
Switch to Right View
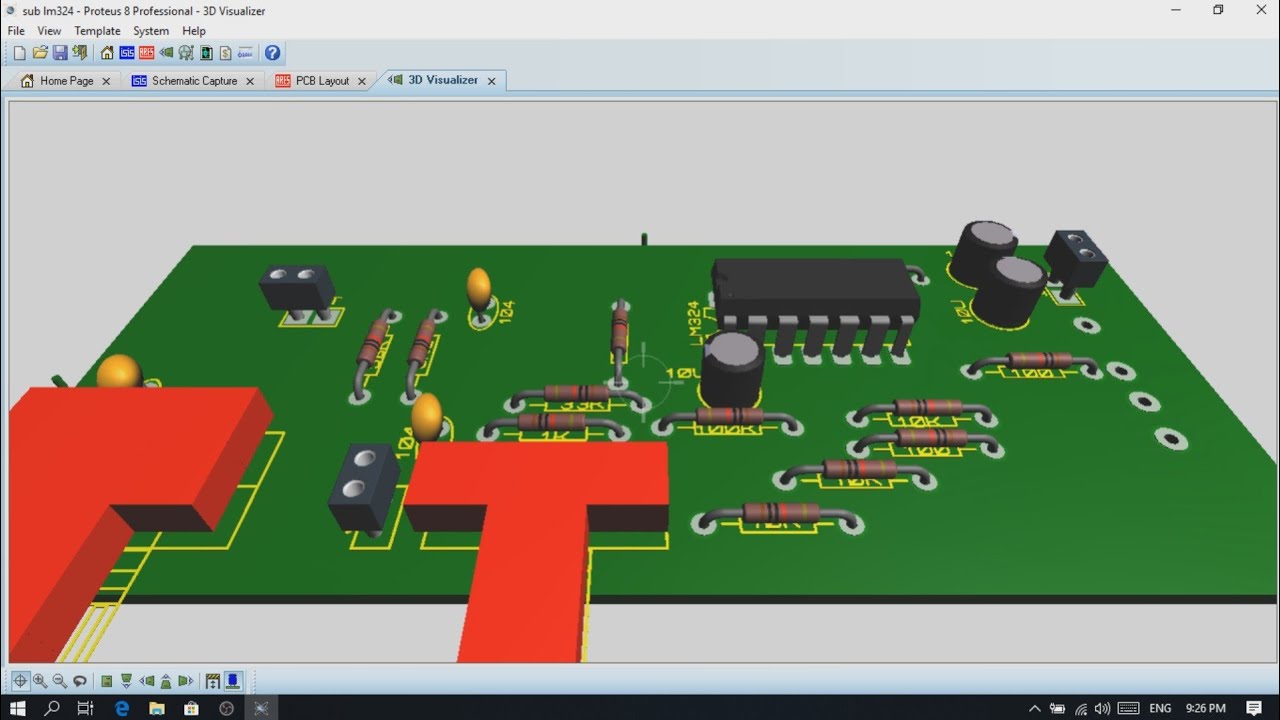point(185,681)
